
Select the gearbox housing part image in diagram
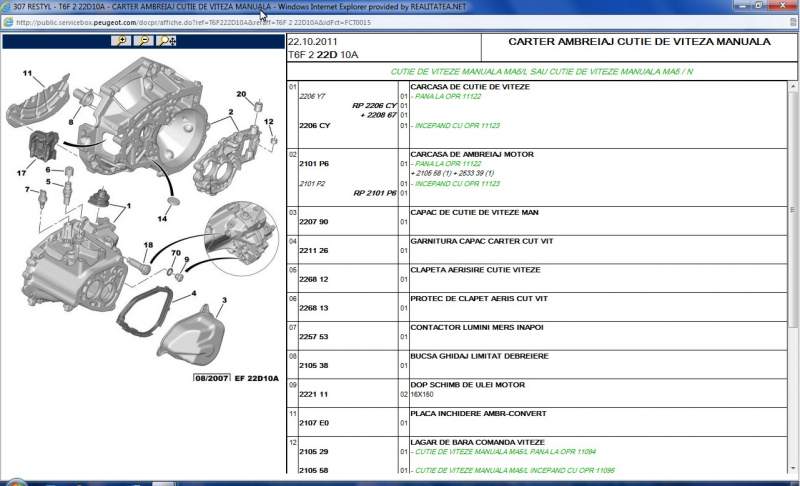coord(77,264)
